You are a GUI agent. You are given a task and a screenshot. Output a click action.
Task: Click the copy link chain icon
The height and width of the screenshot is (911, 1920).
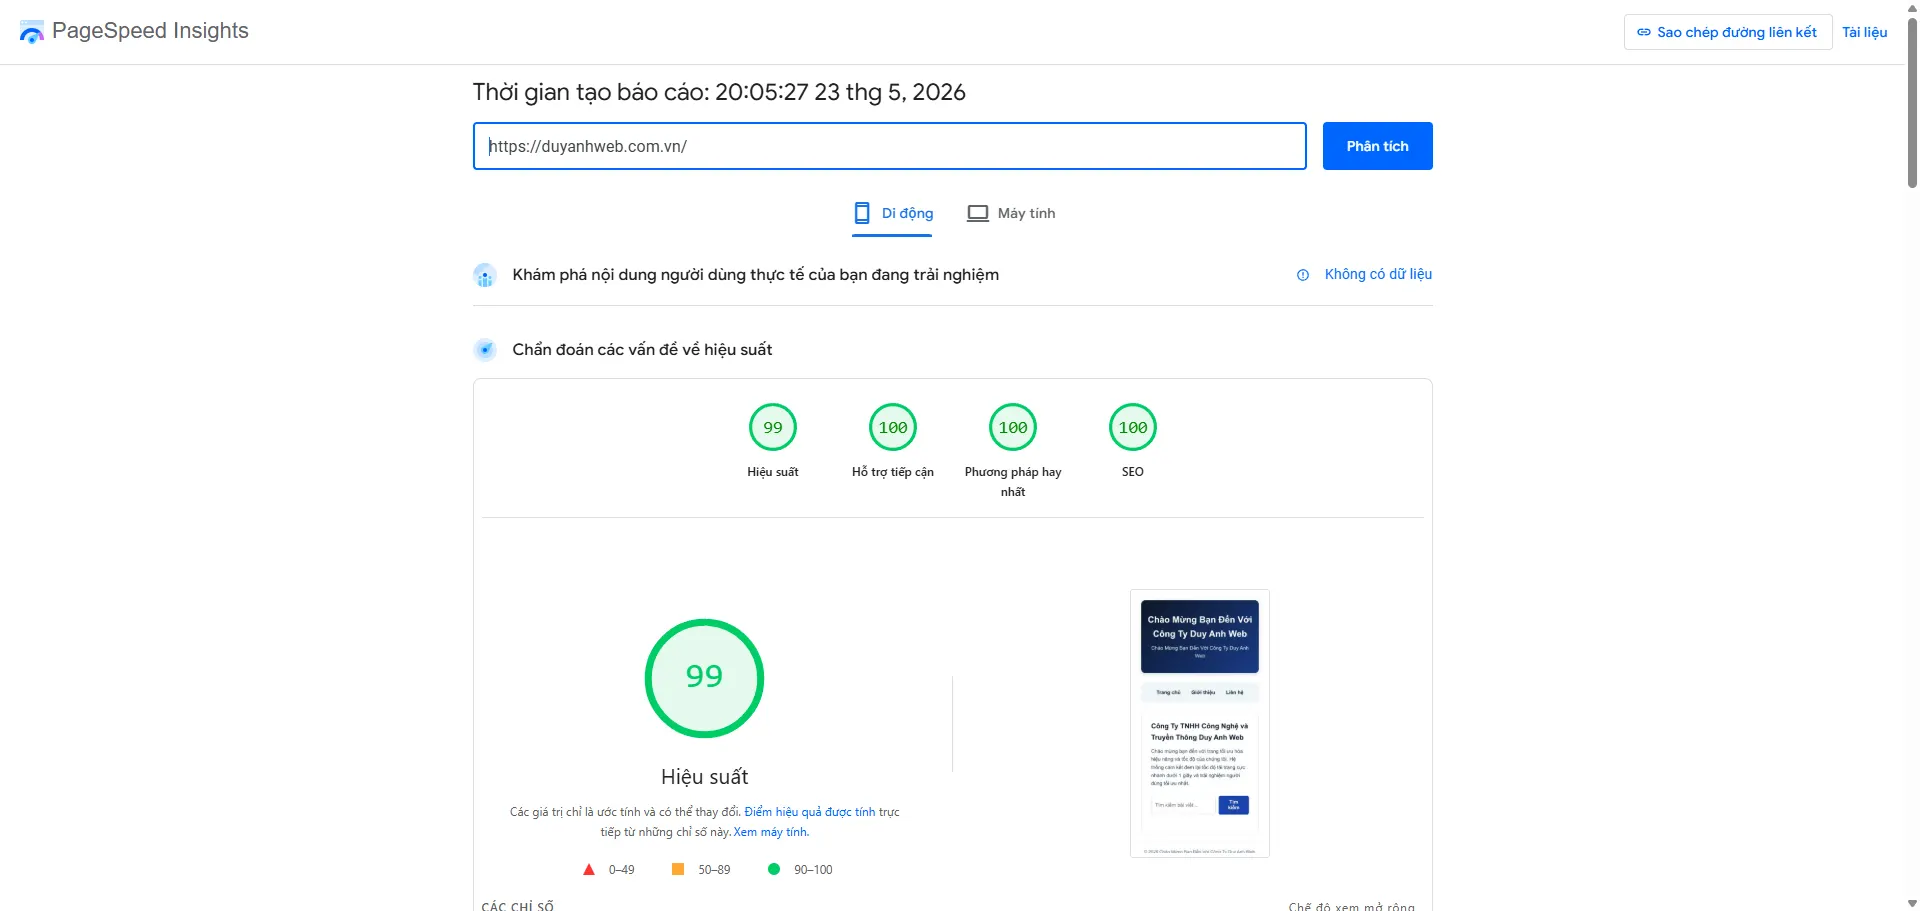point(1643,32)
